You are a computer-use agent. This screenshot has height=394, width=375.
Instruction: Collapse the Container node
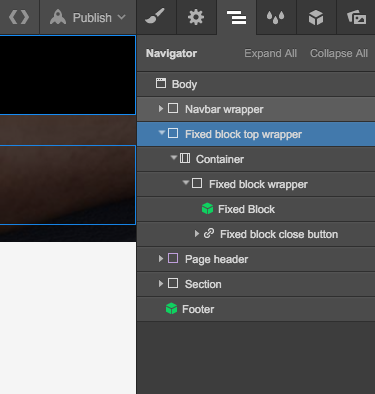click(173, 157)
